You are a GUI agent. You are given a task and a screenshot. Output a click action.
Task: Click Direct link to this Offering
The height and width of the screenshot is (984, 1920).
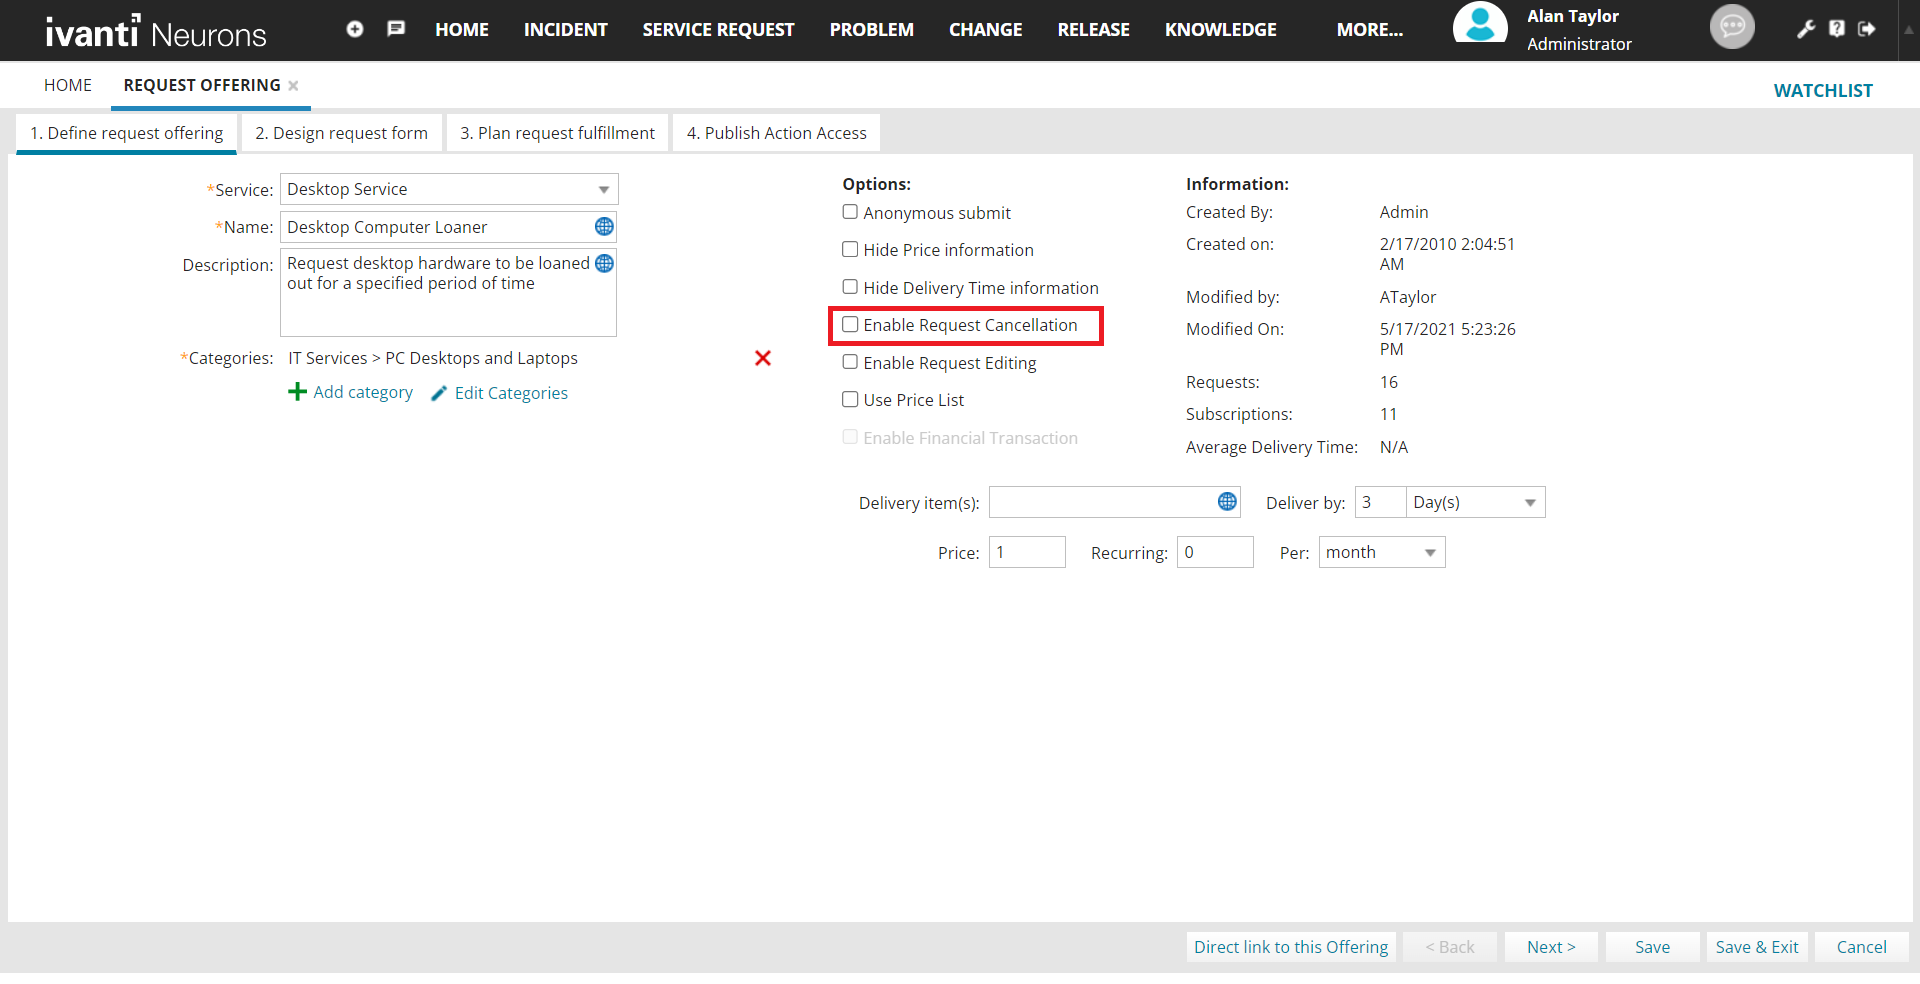(1291, 946)
